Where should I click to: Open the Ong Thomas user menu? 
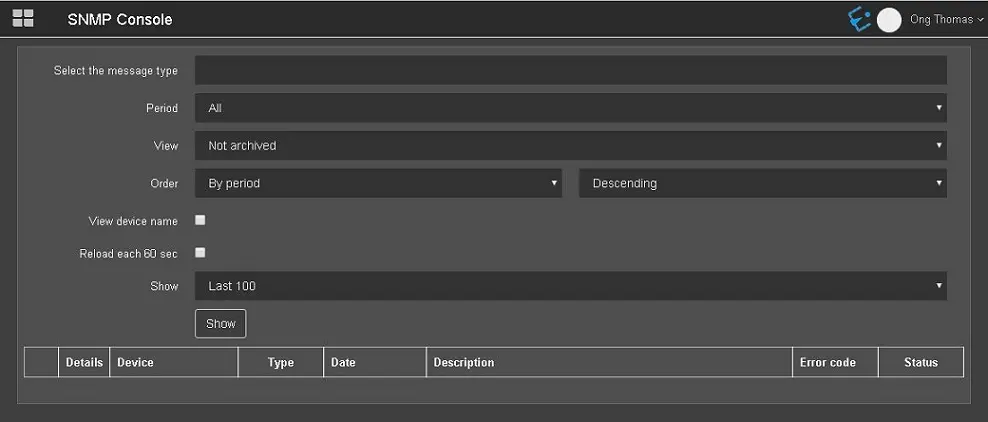click(947, 20)
